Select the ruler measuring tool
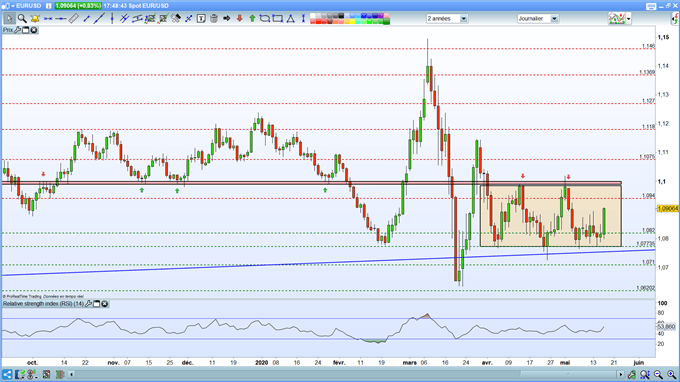Viewport: 680px width, 382px height. pyautogui.click(x=74, y=18)
